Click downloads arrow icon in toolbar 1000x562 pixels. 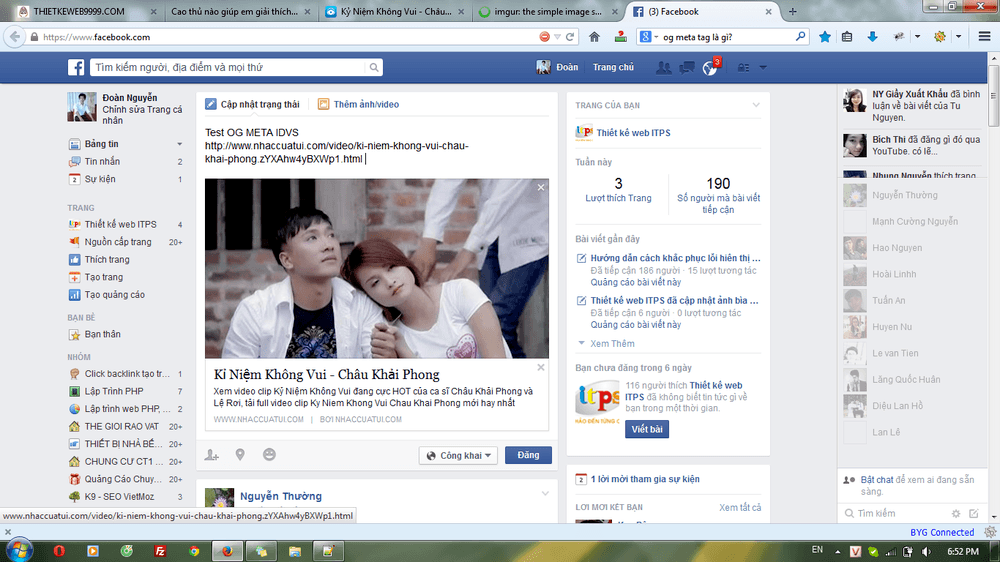tap(872, 37)
